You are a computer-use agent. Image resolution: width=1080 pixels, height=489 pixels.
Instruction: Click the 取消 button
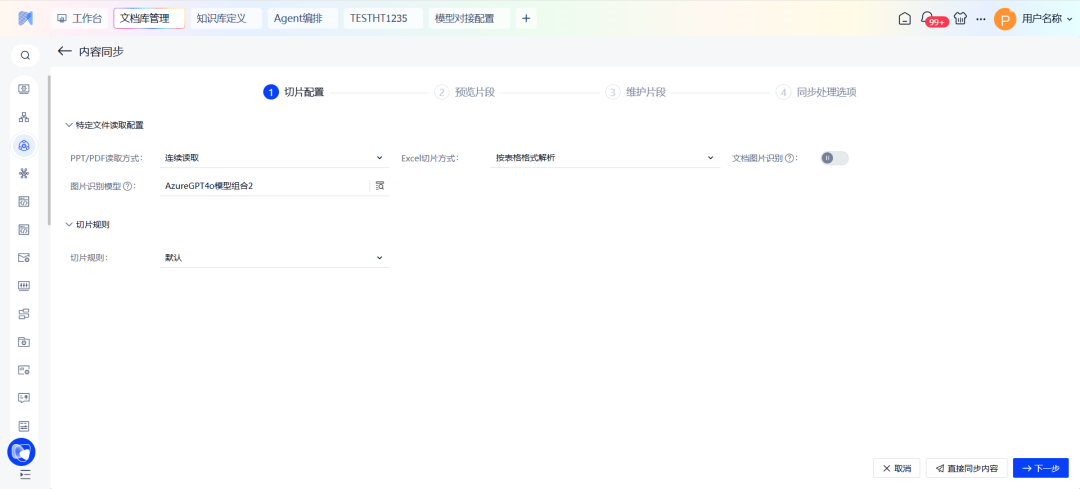click(896, 468)
